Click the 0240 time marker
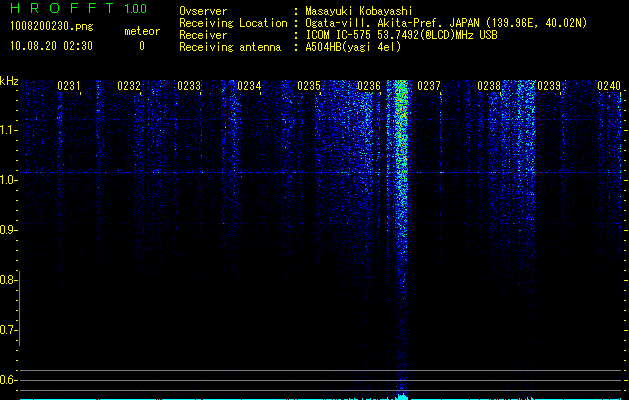The height and width of the screenshot is (400, 629). (x=609, y=86)
